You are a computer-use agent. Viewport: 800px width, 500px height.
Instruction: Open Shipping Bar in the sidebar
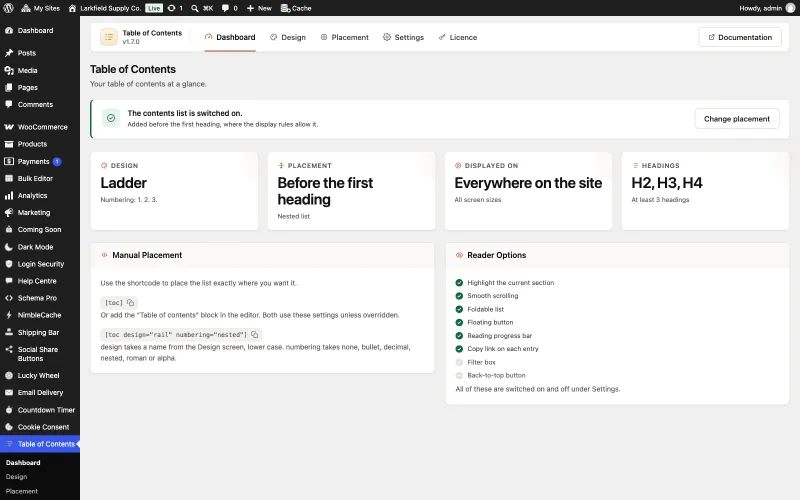tap(40, 333)
